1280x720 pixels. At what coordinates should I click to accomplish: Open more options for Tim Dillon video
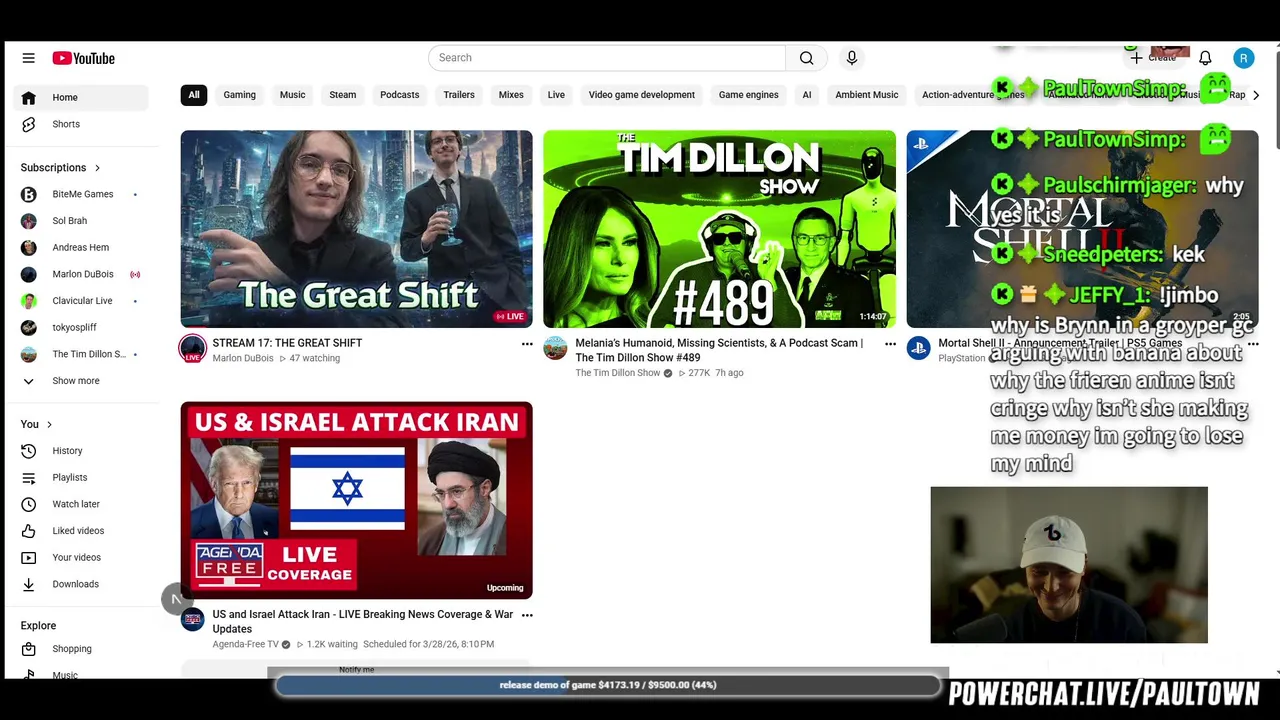890,344
